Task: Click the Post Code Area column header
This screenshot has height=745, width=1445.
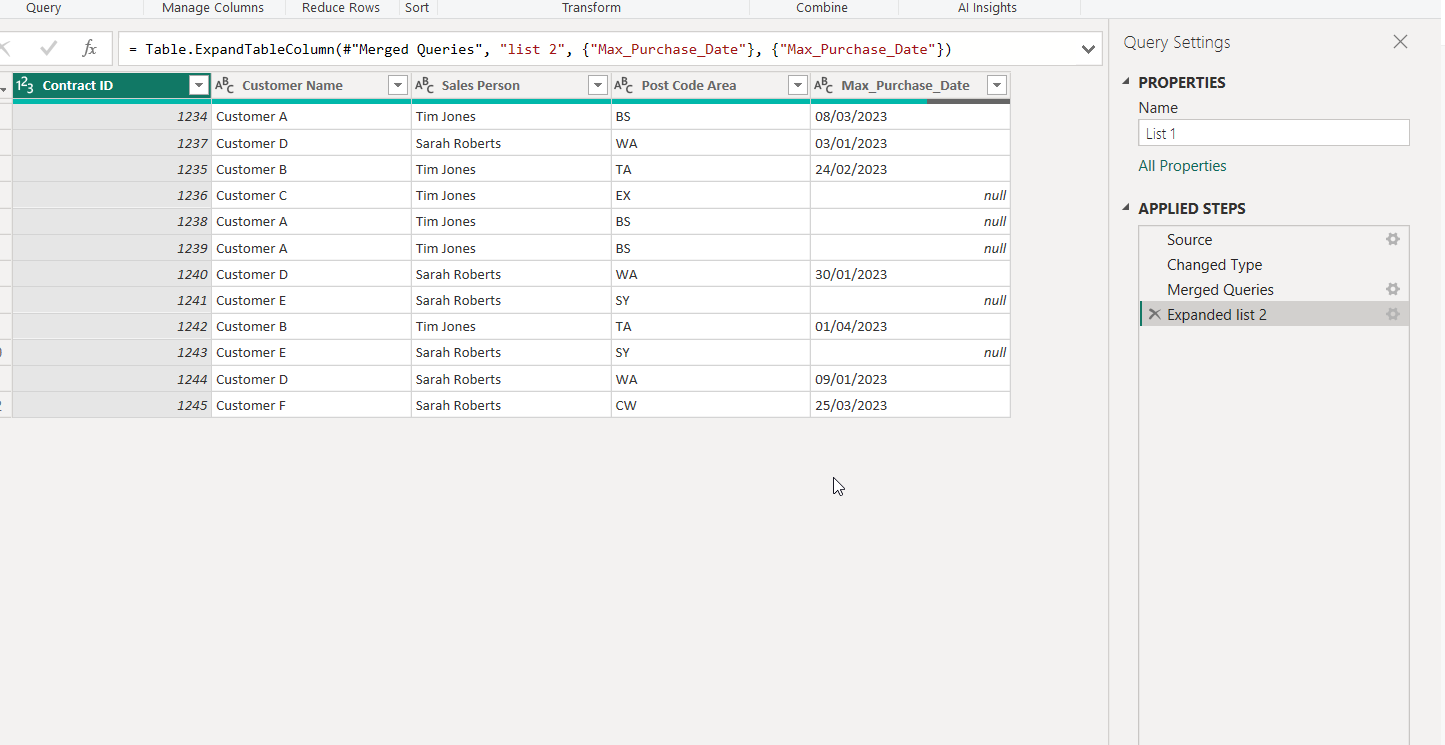Action: [711, 86]
